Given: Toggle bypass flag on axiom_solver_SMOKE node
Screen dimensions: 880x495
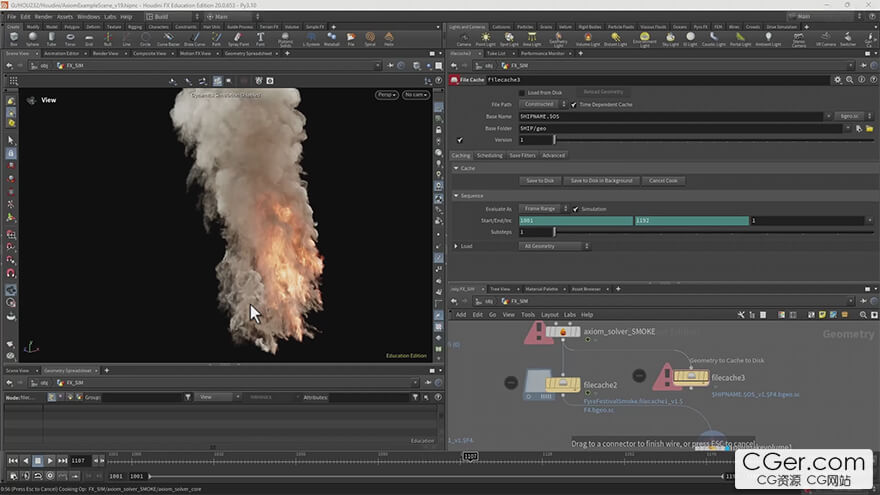Looking at the screenshot, I should tap(549, 332).
